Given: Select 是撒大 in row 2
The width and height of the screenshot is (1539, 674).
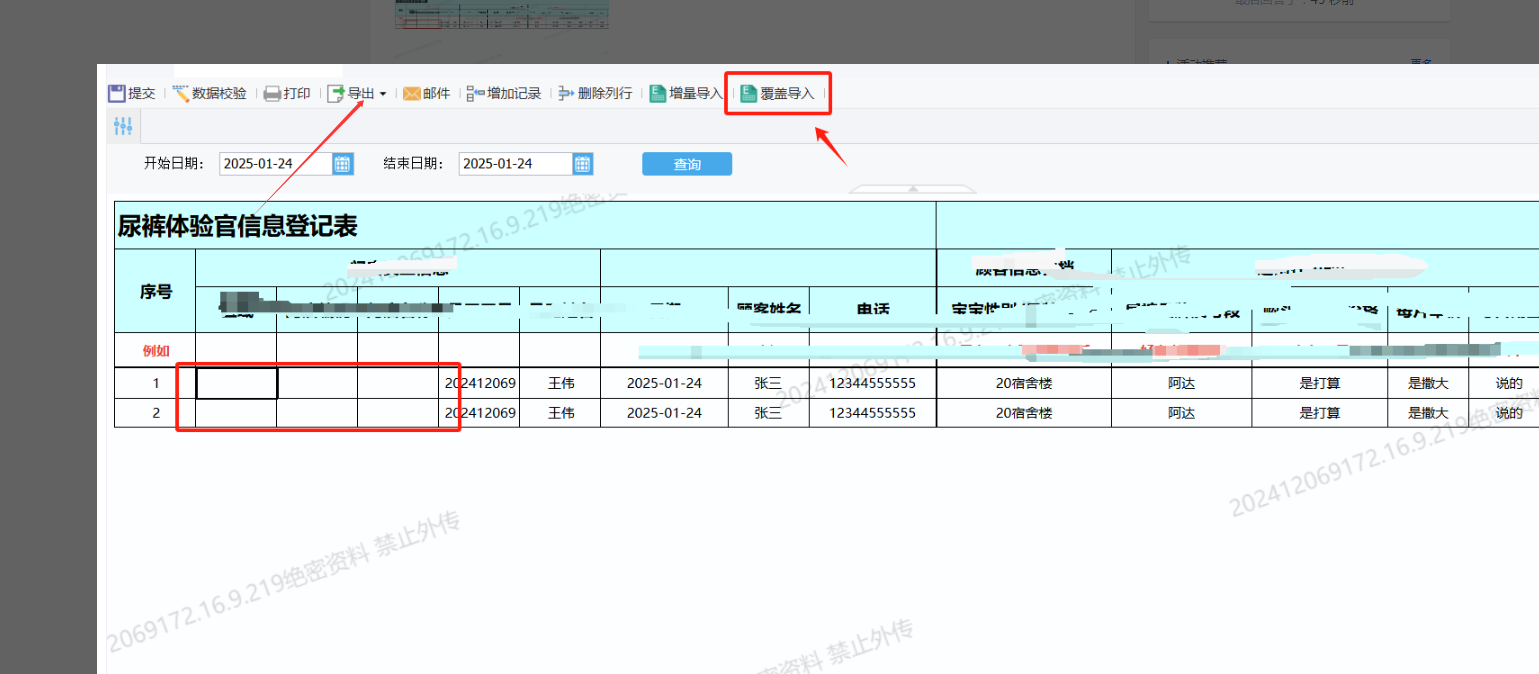Looking at the screenshot, I should [1428, 412].
